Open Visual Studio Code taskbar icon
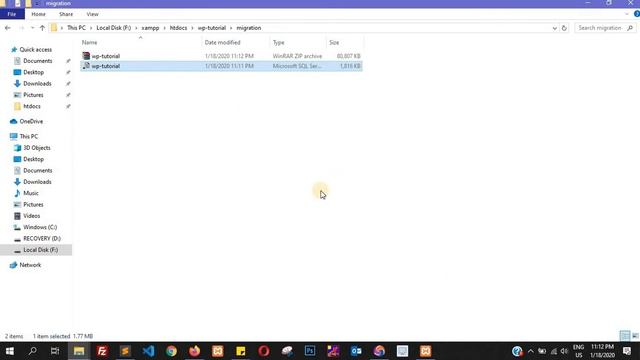Image resolution: width=640 pixels, height=360 pixels. [148, 351]
